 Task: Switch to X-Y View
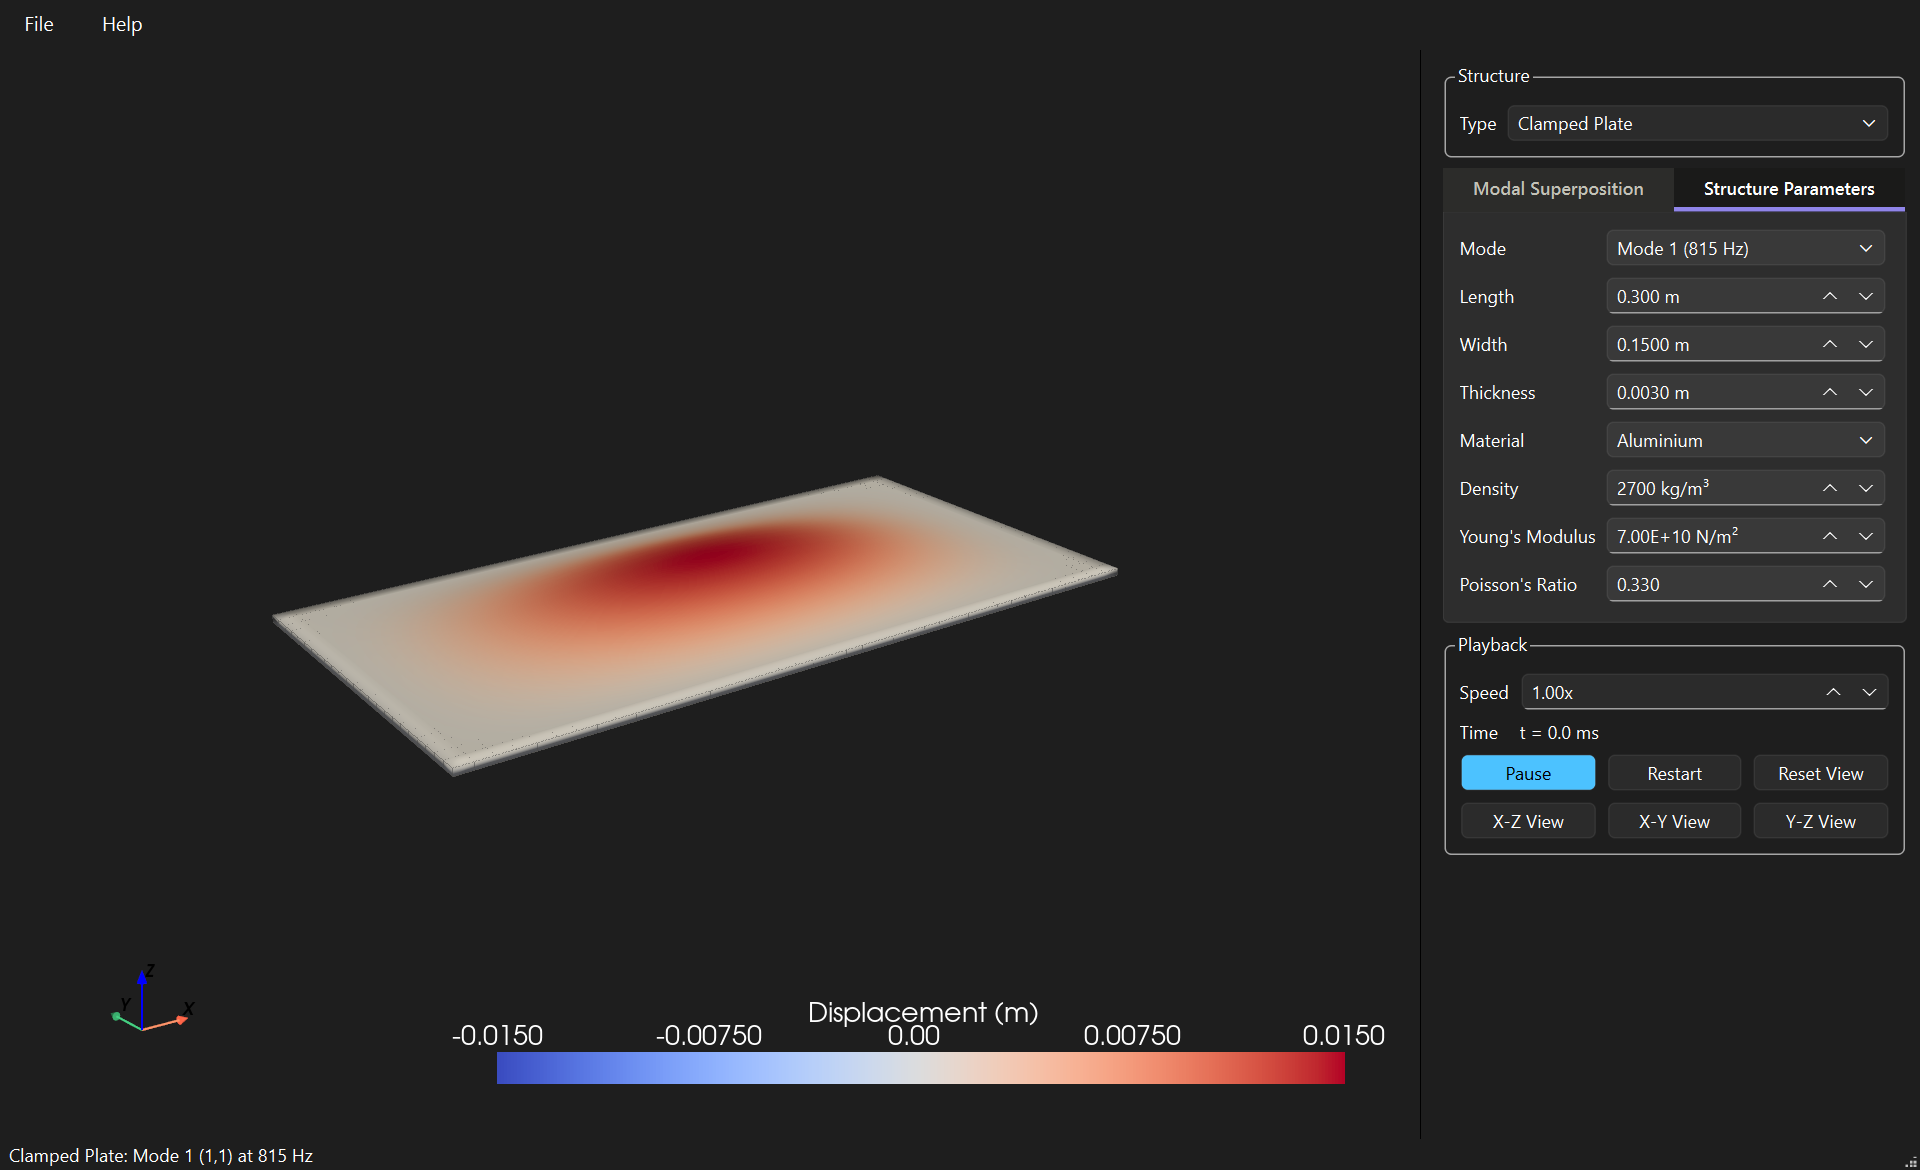(1674, 822)
